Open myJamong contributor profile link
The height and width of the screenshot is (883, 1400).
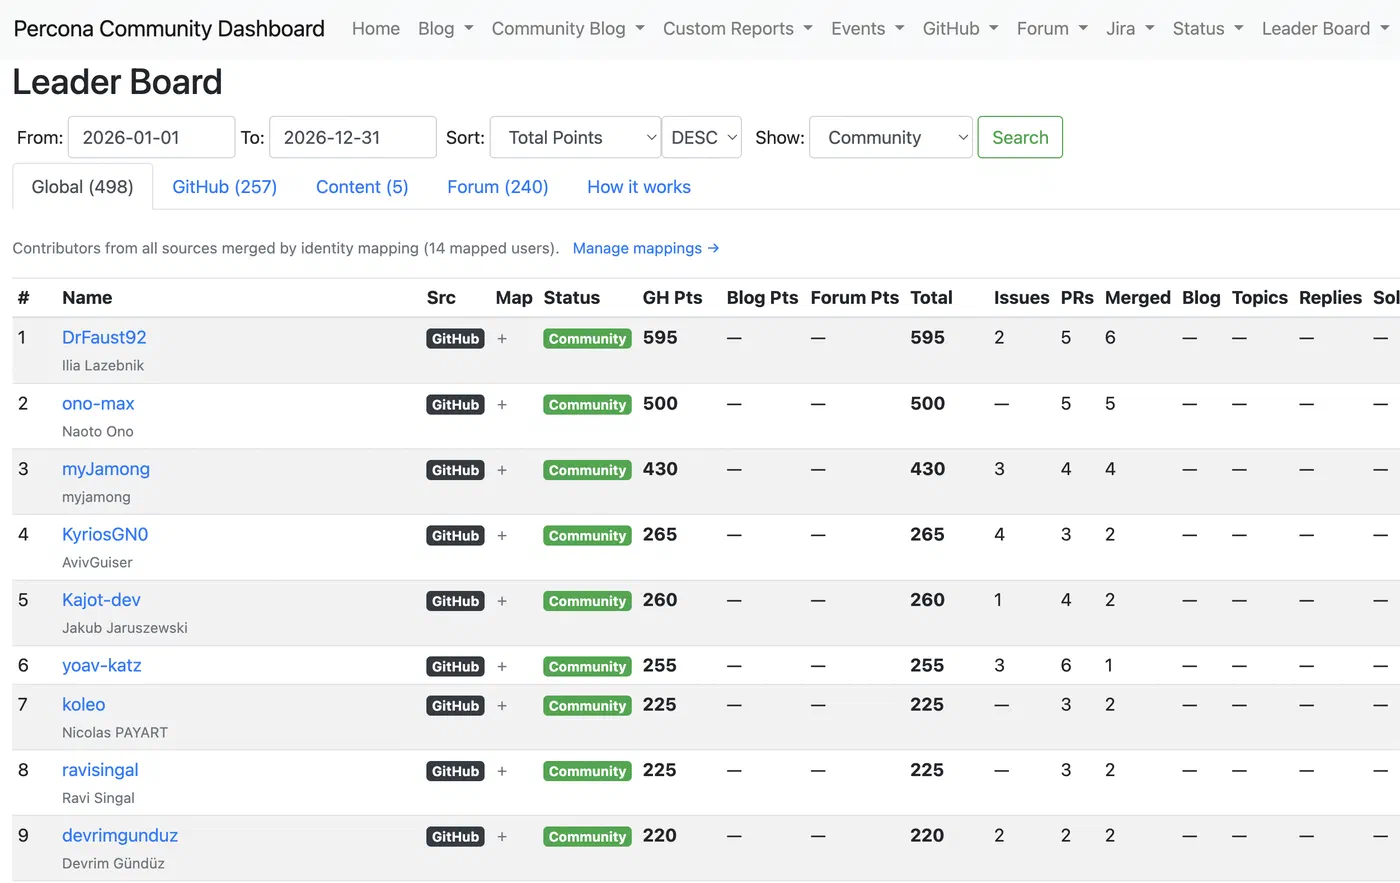pyautogui.click(x=106, y=469)
